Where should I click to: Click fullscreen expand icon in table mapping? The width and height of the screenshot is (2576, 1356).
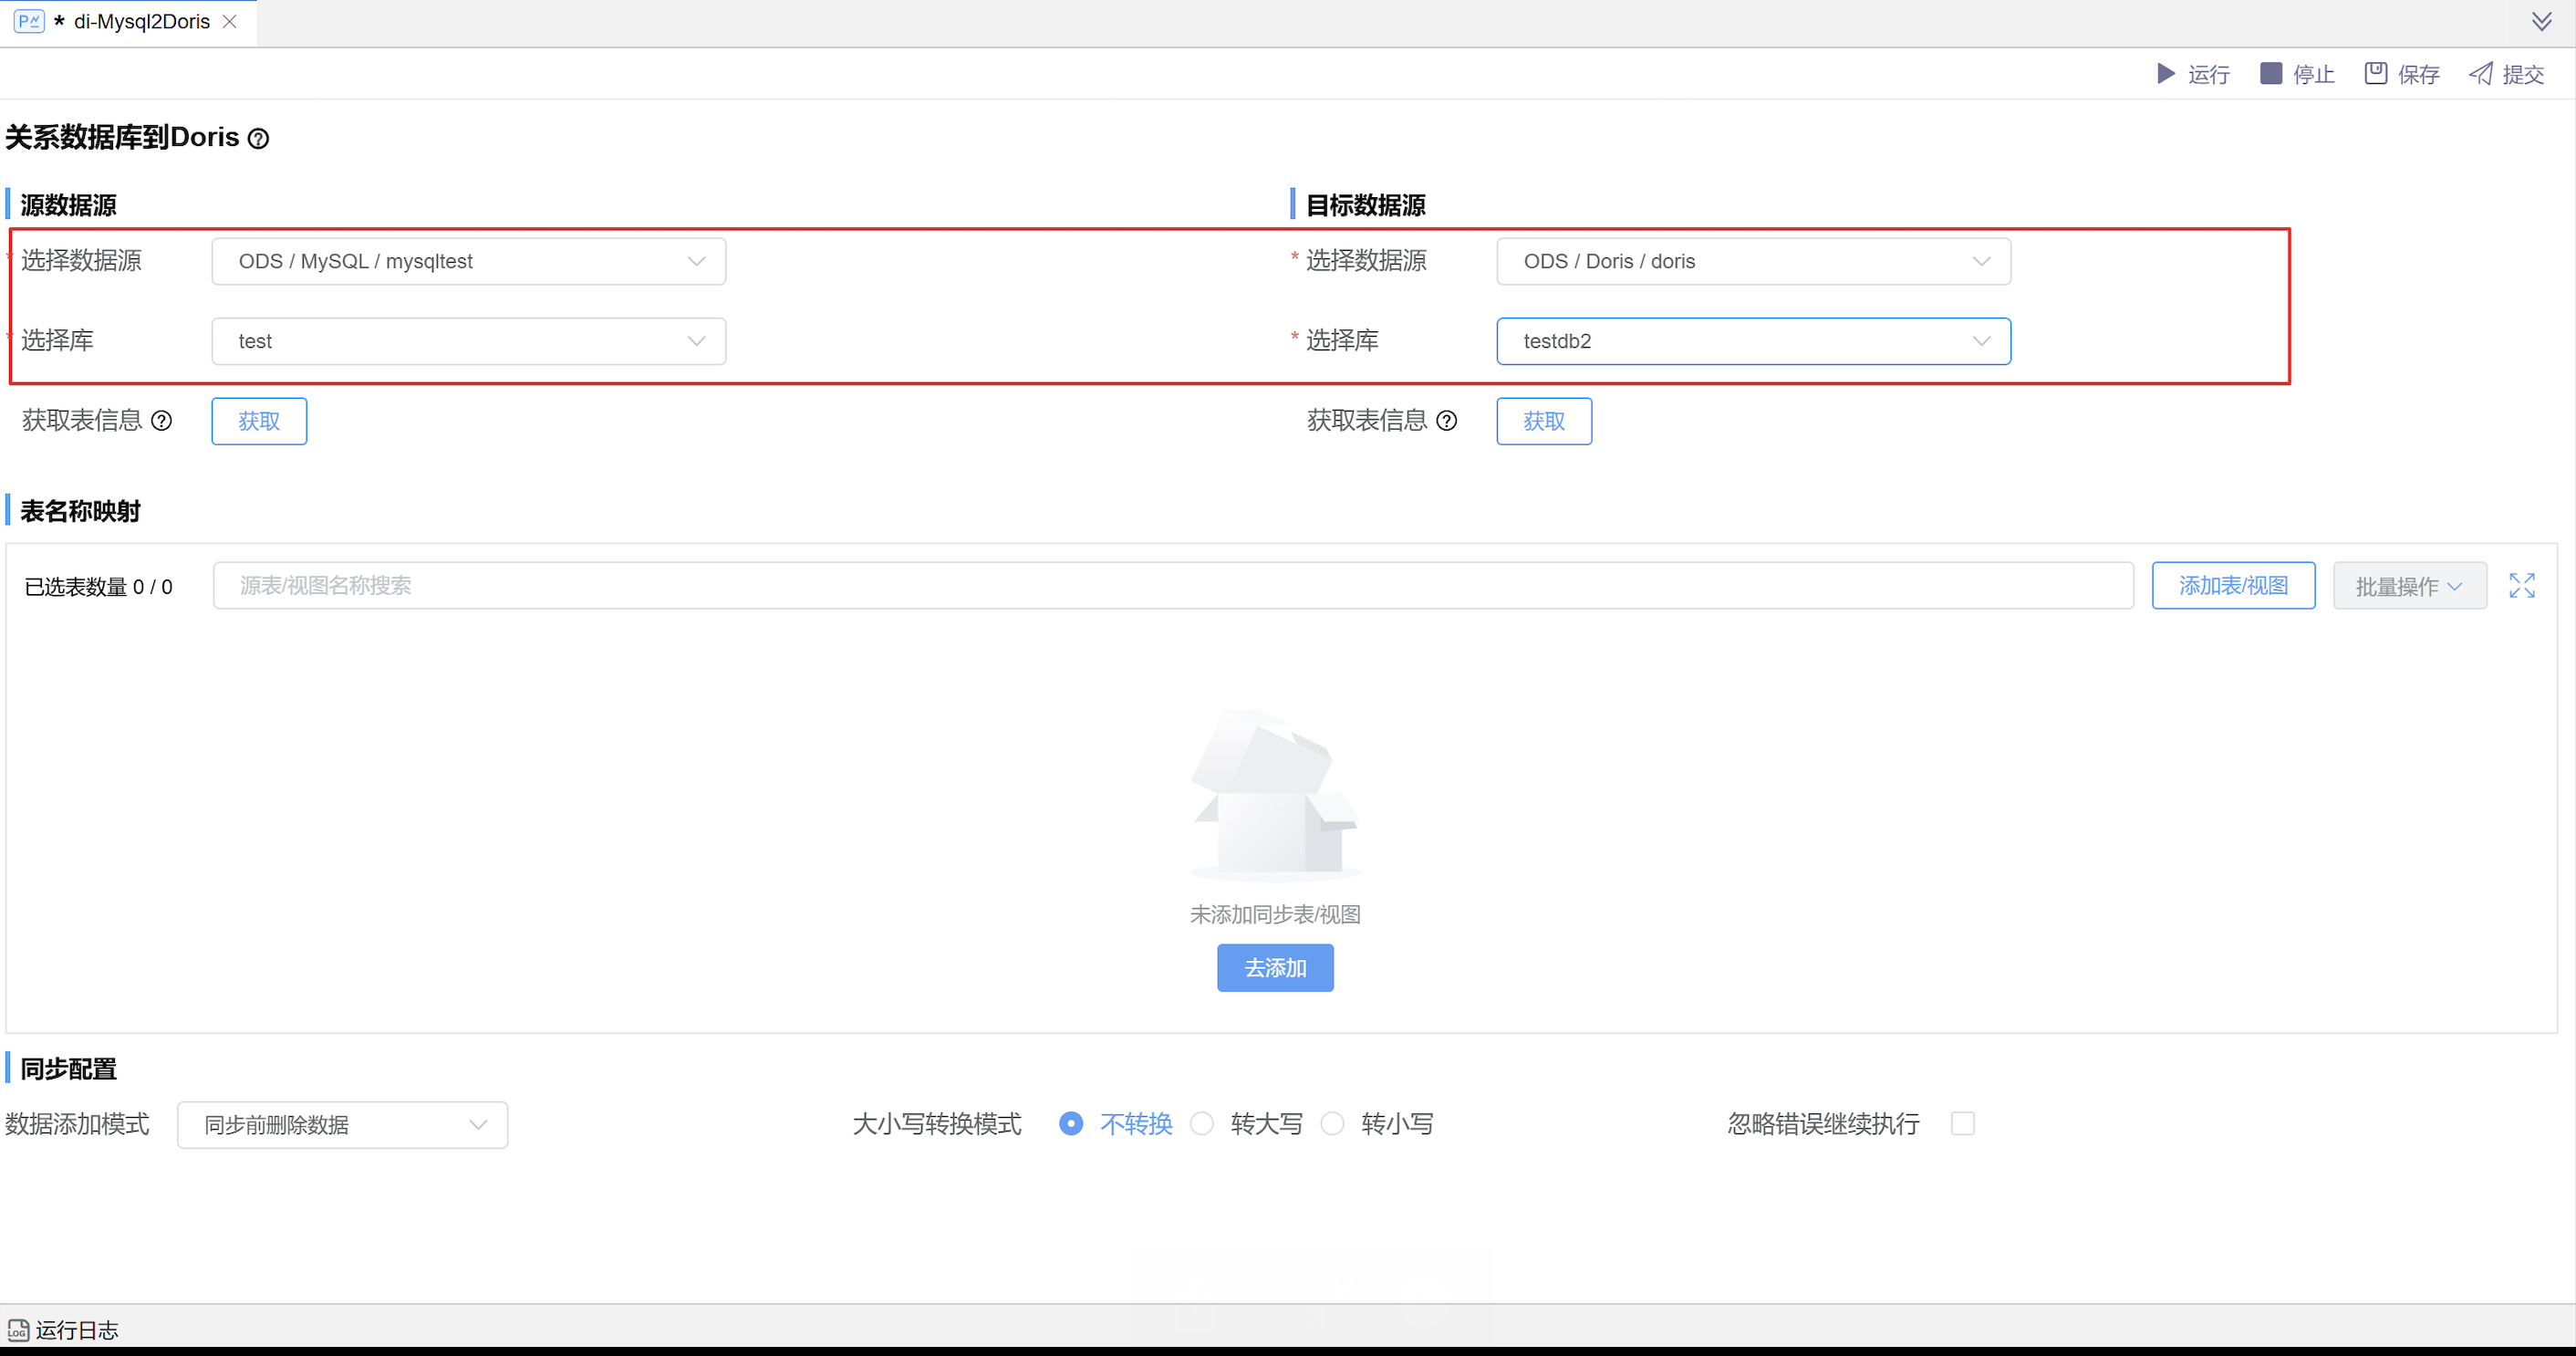[2521, 586]
